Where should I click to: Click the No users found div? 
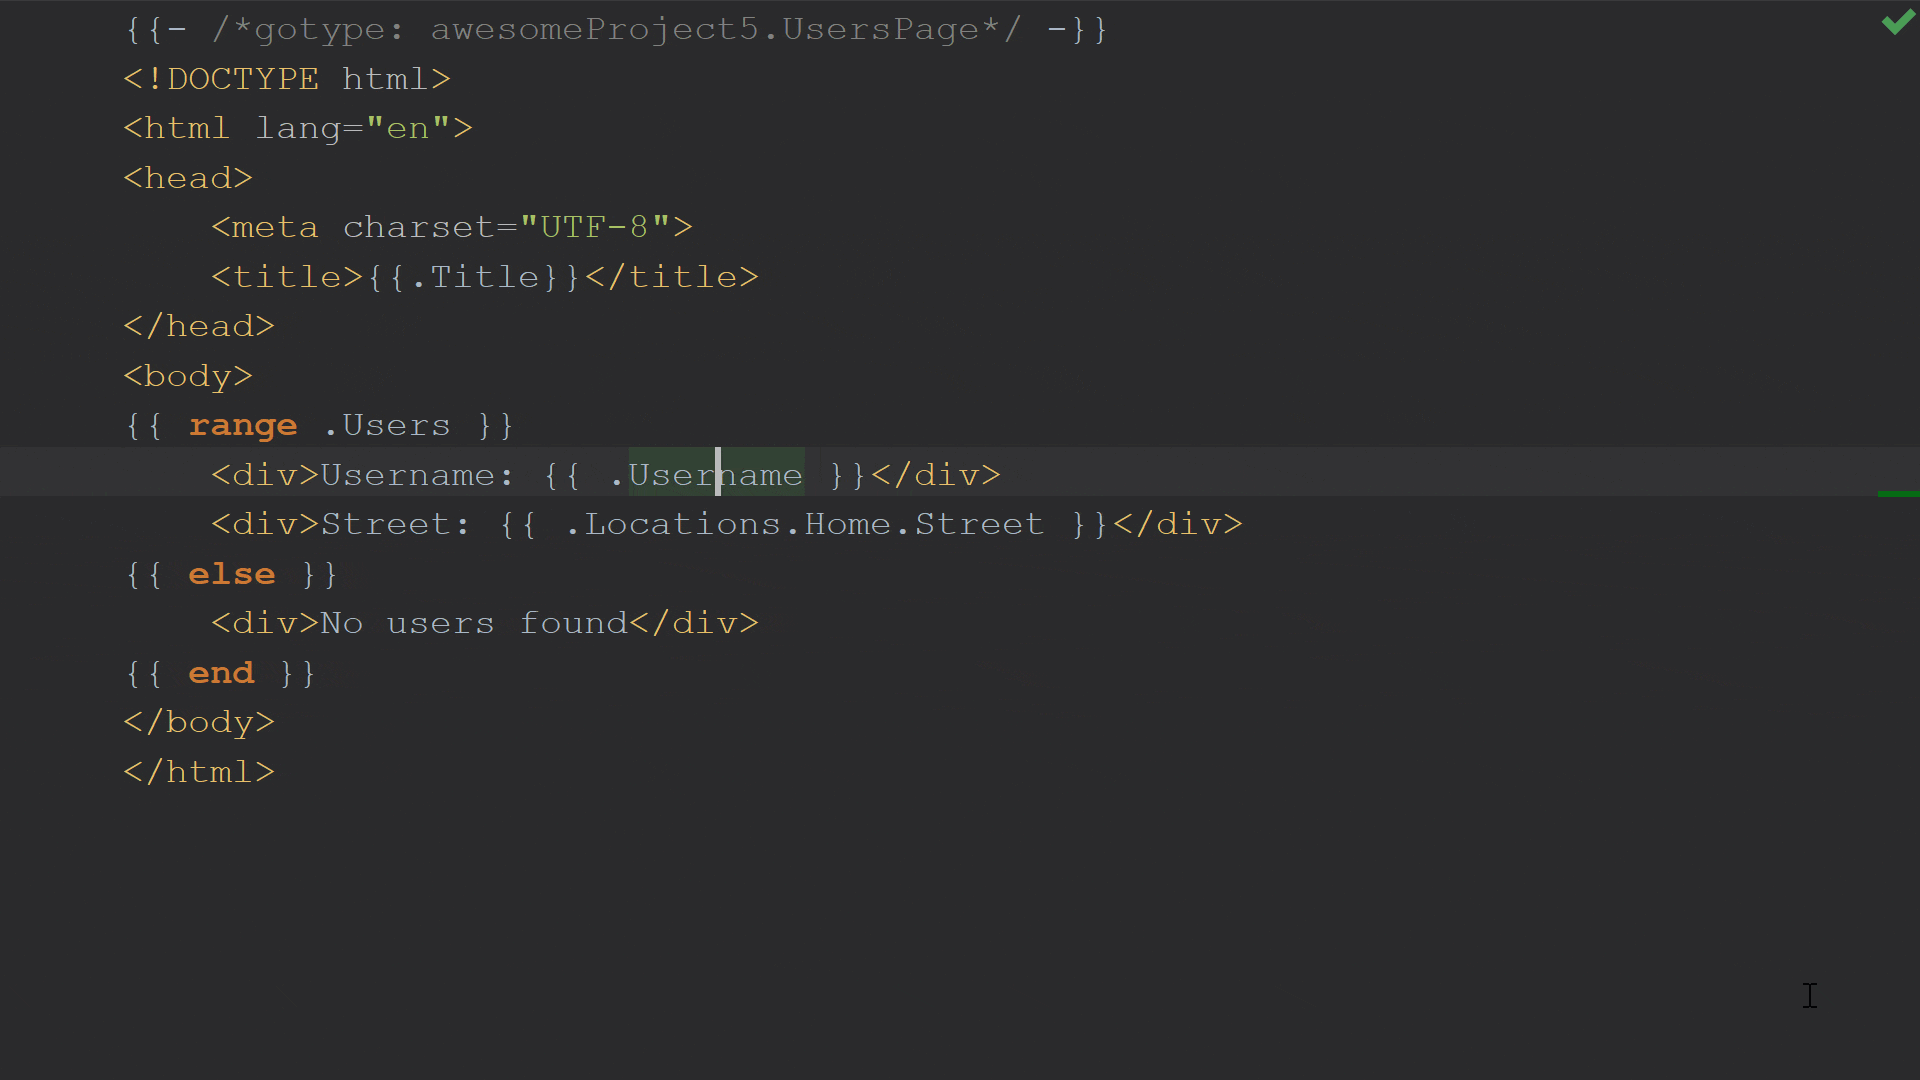coord(483,622)
